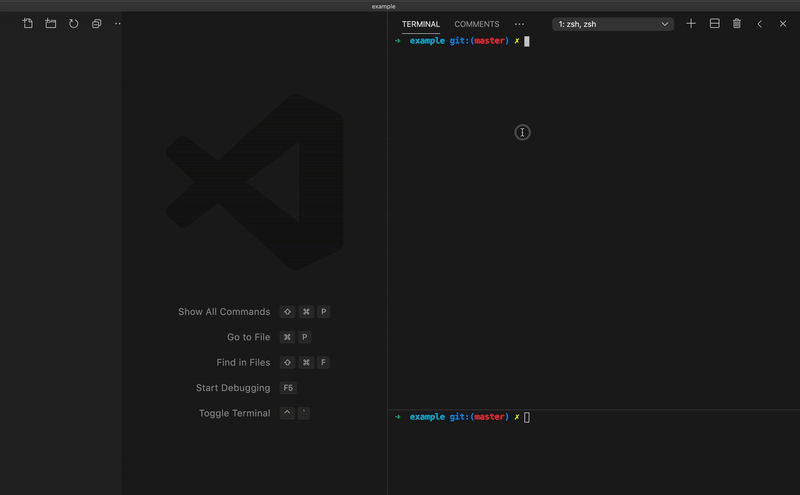The height and width of the screenshot is (495, 800).
Task: Click the New File icon in explorer toolbar
Action: 28,23
